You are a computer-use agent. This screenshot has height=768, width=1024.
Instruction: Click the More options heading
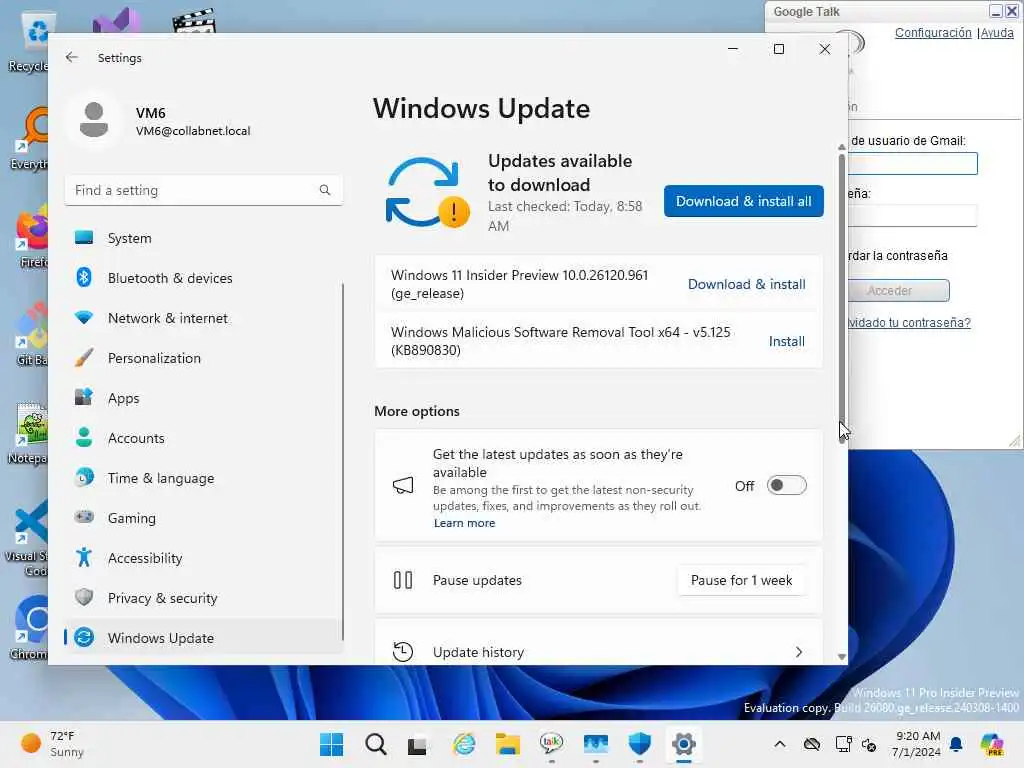(x=417, y=411)
